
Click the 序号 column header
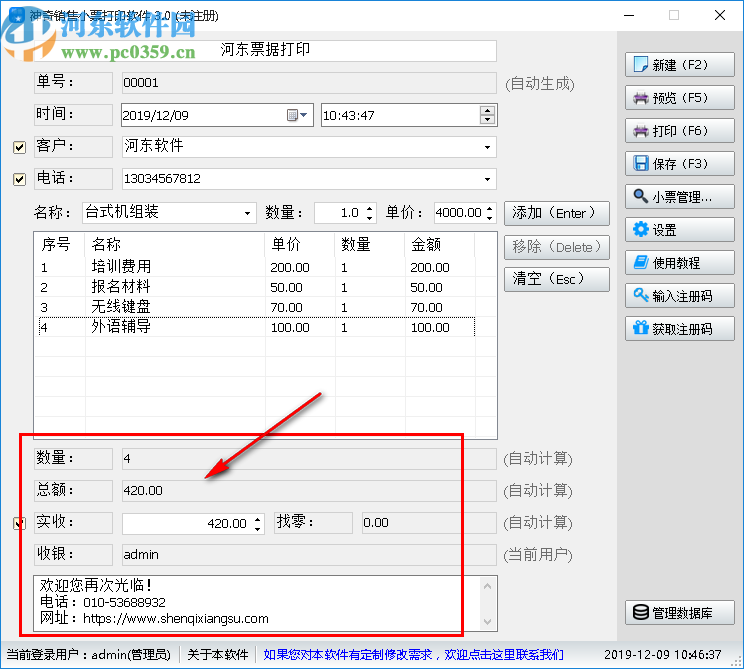tap(60, 244)
